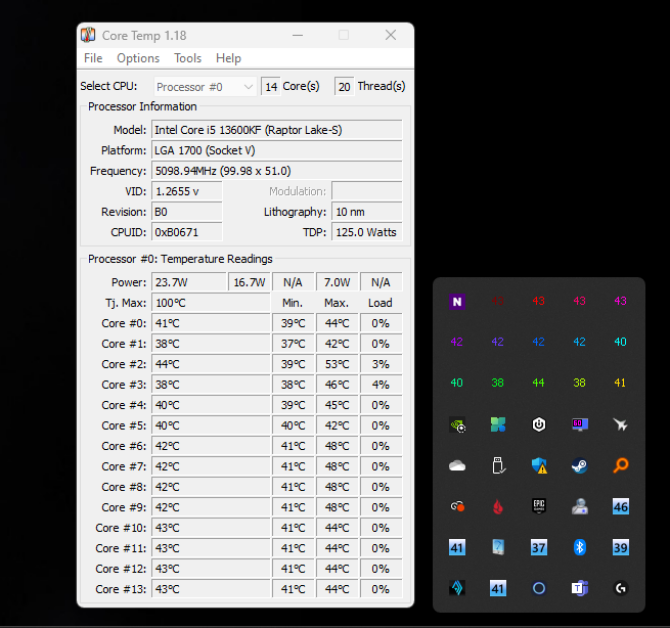The height and width of the screenshot is (628, 670).
Task: Click the Revision value B0
Action: tap(187, 212)
